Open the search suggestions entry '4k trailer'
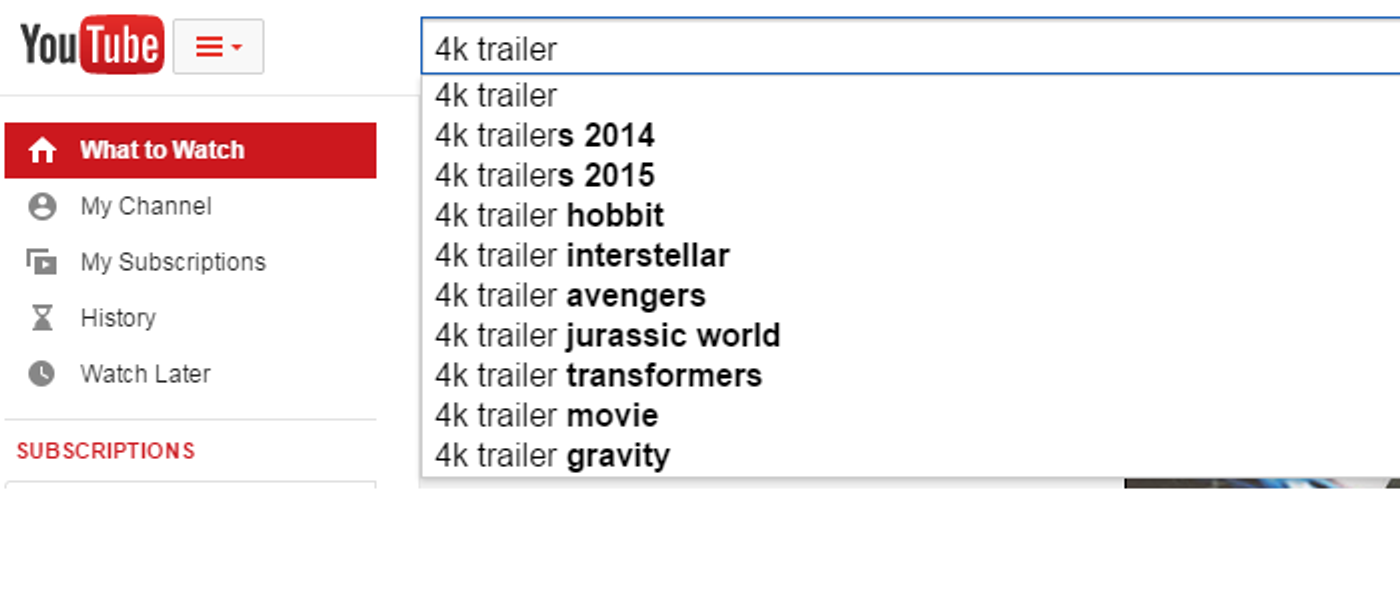 [494, 95]
